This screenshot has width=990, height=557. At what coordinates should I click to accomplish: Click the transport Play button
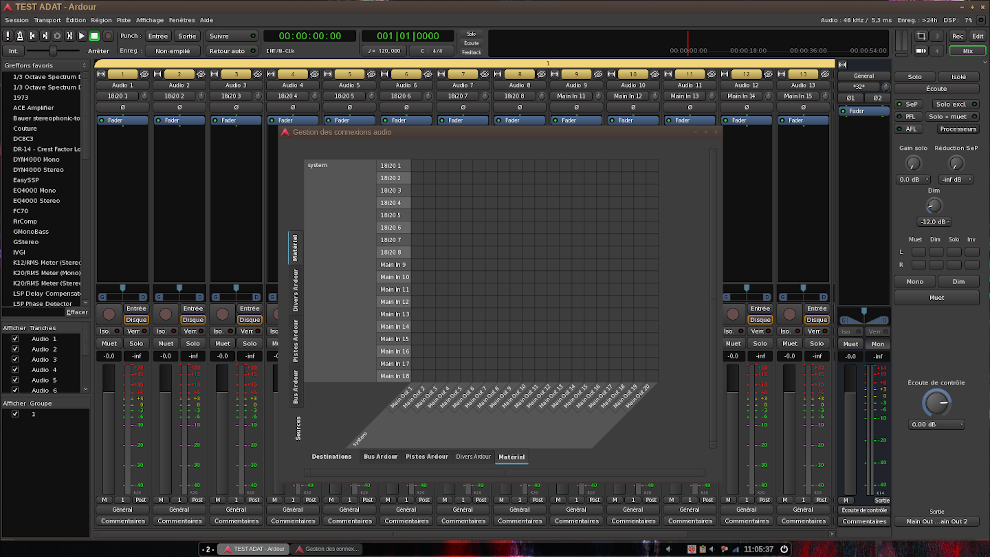pos(82,36)
